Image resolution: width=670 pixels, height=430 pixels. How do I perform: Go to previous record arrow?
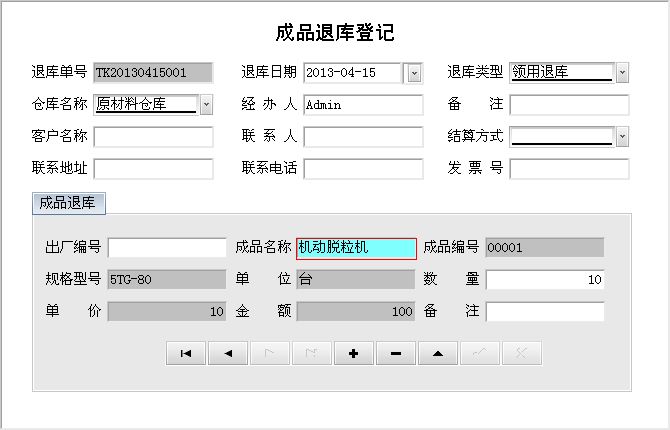228,353
